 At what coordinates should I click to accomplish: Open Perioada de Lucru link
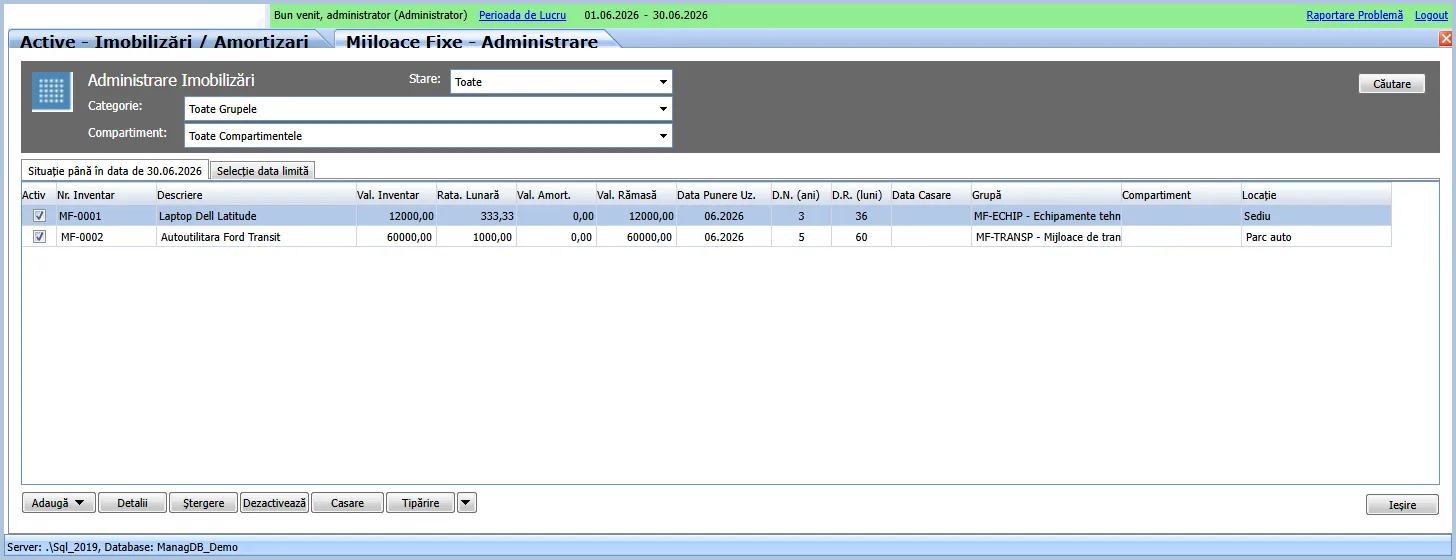(522, 15)
